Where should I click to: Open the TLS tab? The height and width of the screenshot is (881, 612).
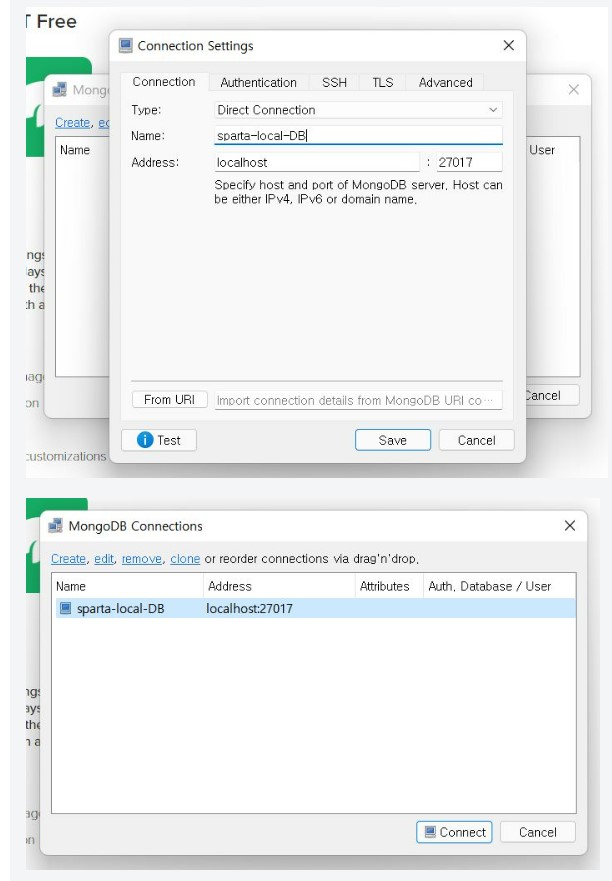pyautogui.click(x=382, y=83)
